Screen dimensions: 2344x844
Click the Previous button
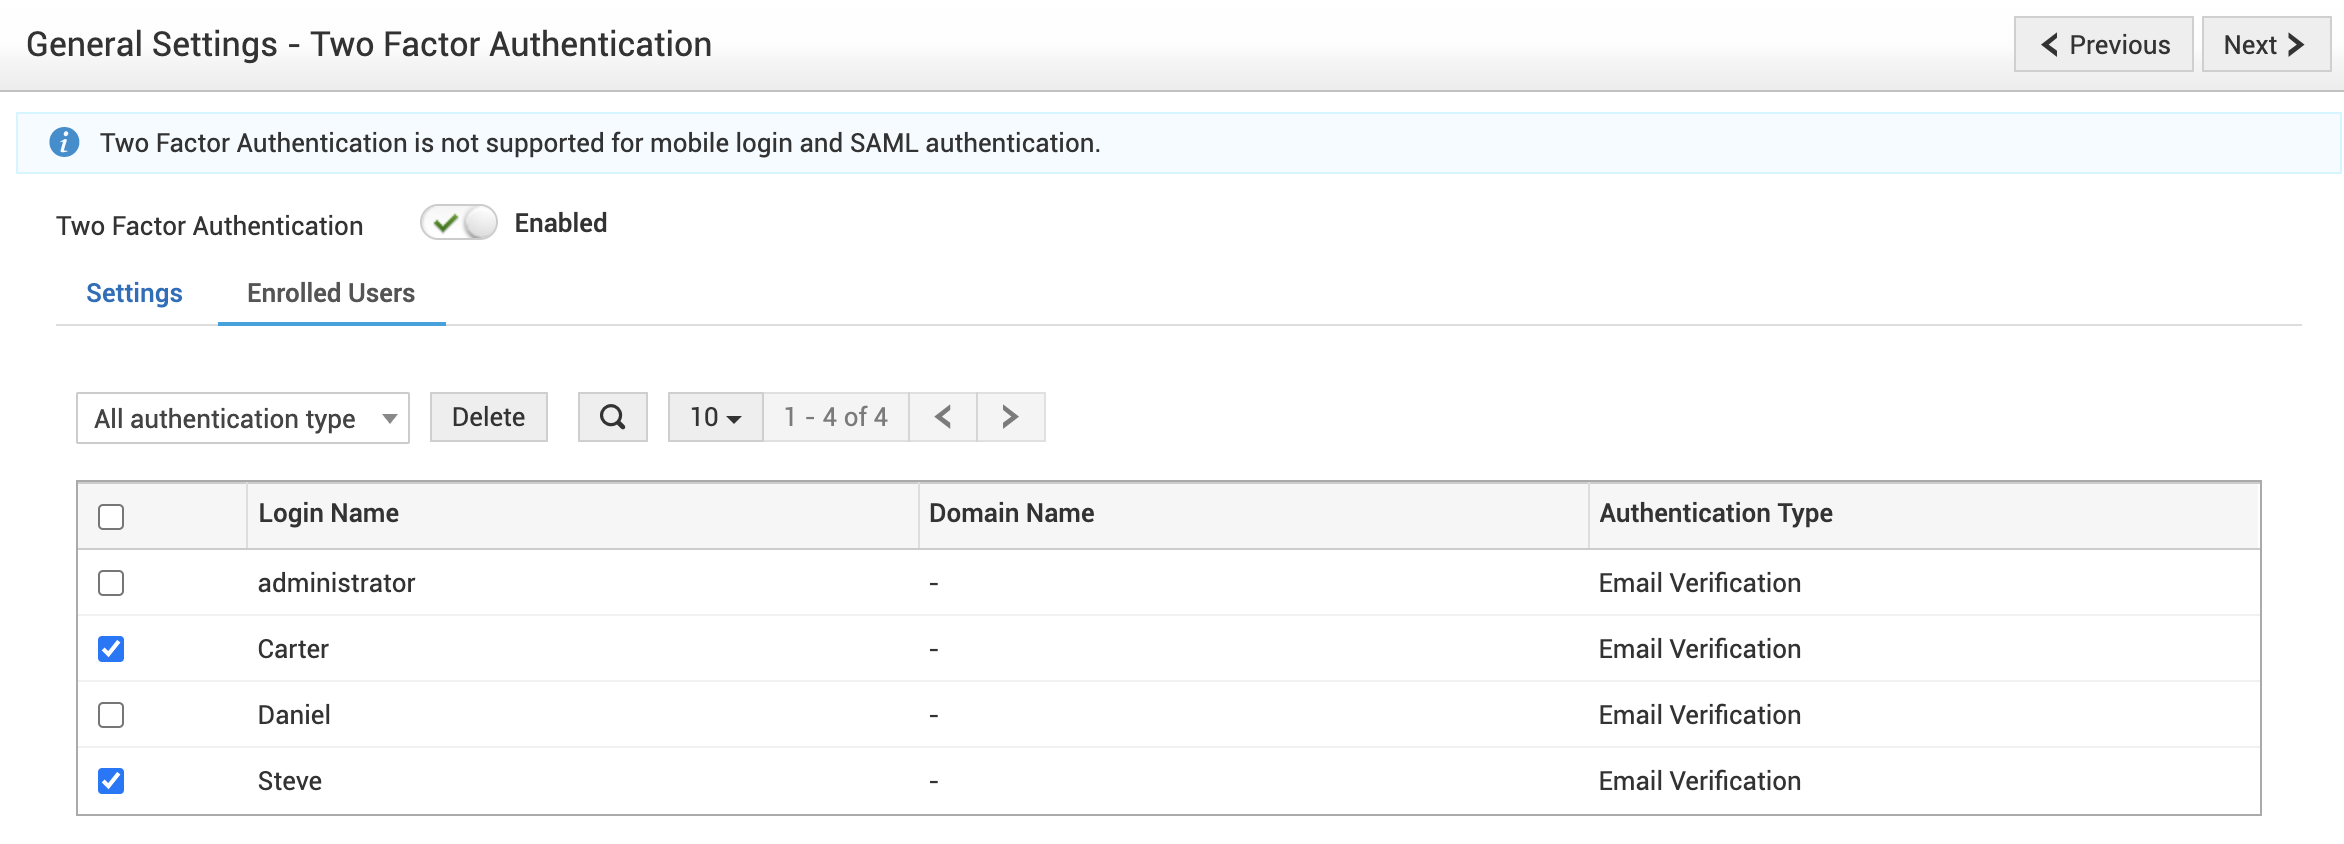click(x=2103, y=45)
